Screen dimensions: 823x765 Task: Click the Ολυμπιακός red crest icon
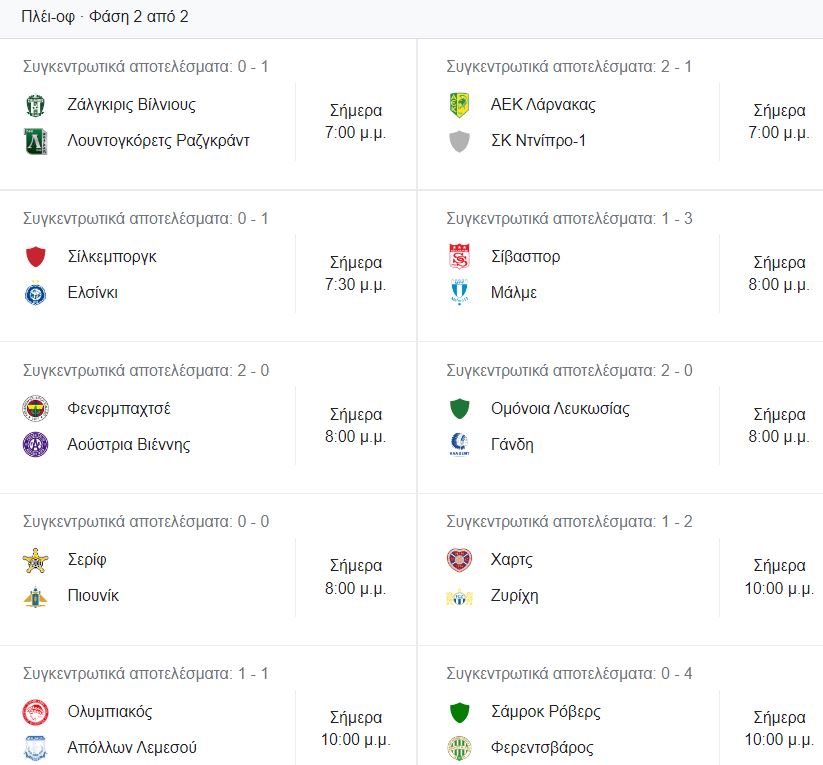click(35, 712)
